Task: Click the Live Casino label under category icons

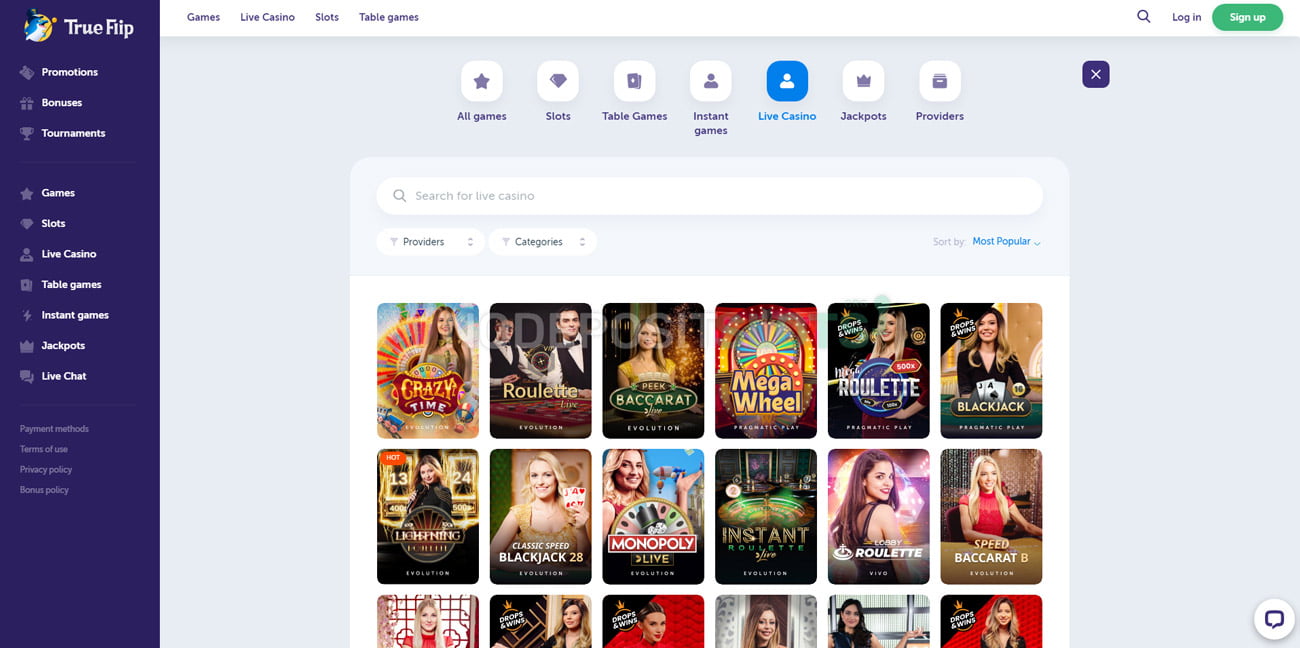Action: pos(787,116)
